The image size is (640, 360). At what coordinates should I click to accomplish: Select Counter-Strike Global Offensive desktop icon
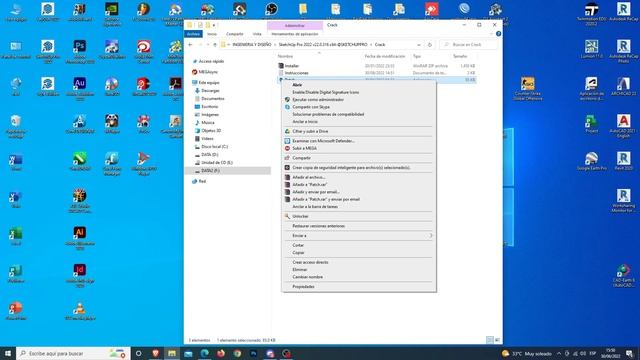point(528,88)
